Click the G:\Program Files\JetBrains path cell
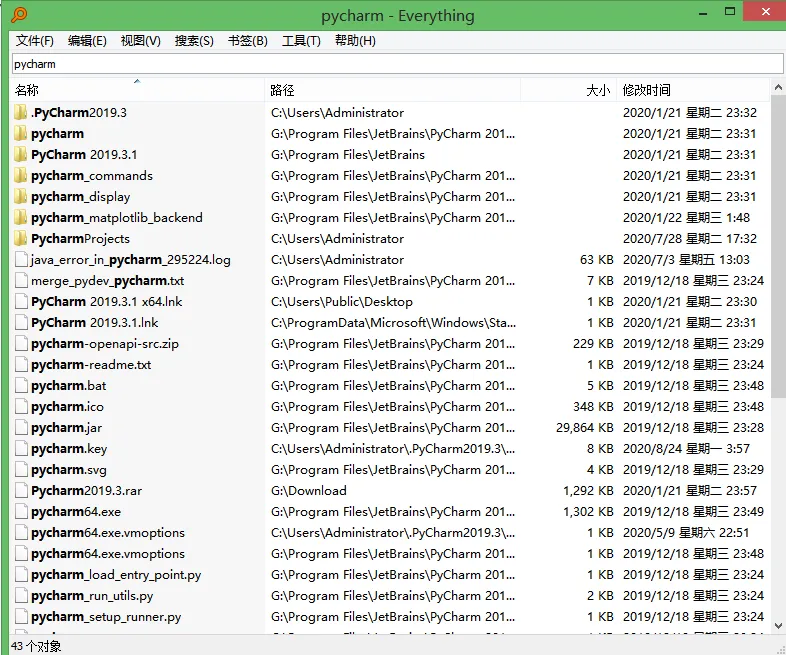 click(x=348, y=154)
